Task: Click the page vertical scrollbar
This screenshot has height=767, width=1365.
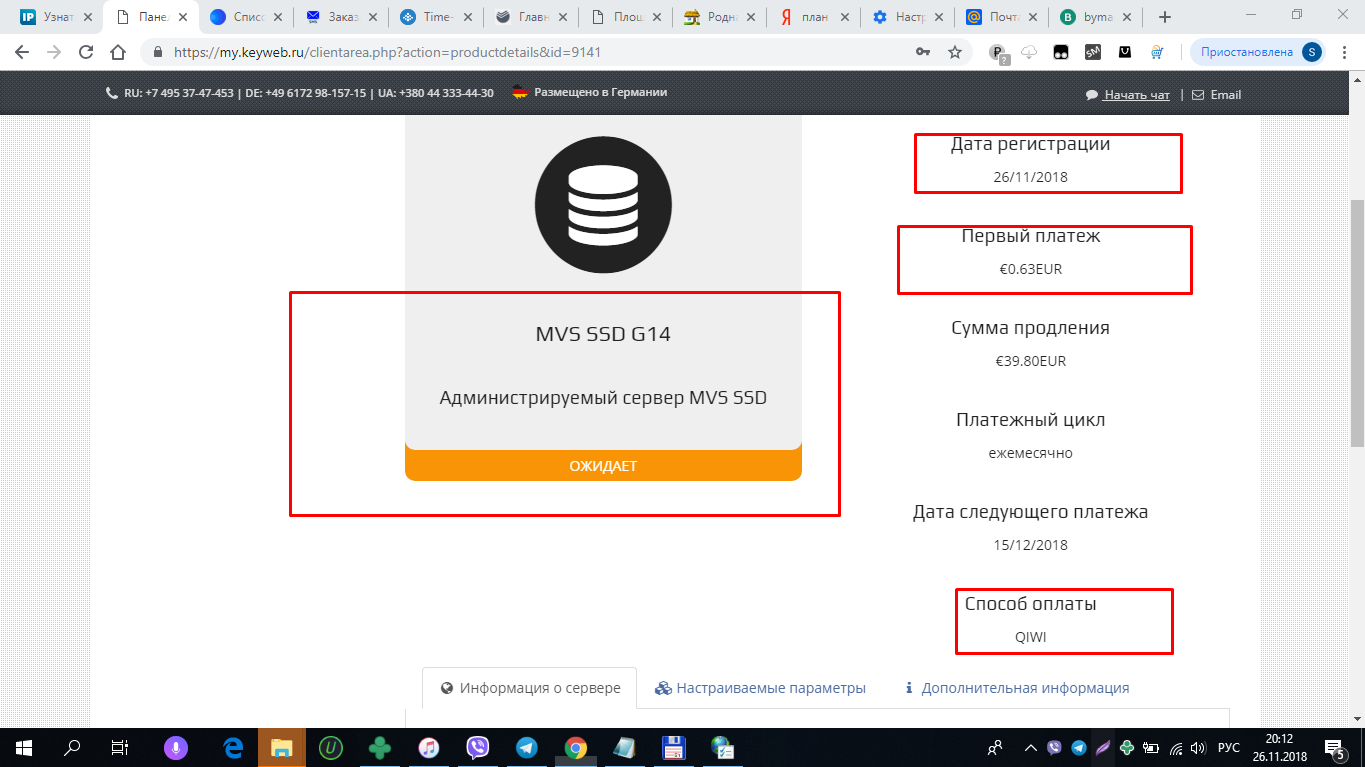Action: tap(1357, 320)
